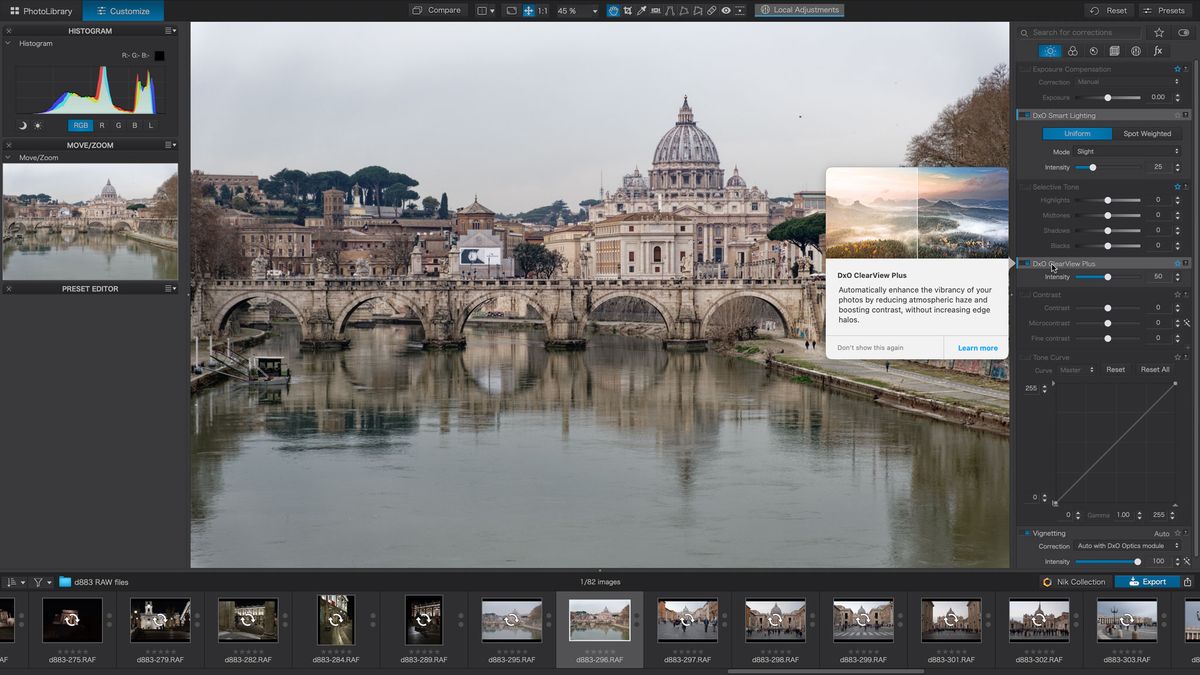Open the Detail corrections tab icon
The width and height of the screenshot is (1200, 675).
coord(1093,51)
